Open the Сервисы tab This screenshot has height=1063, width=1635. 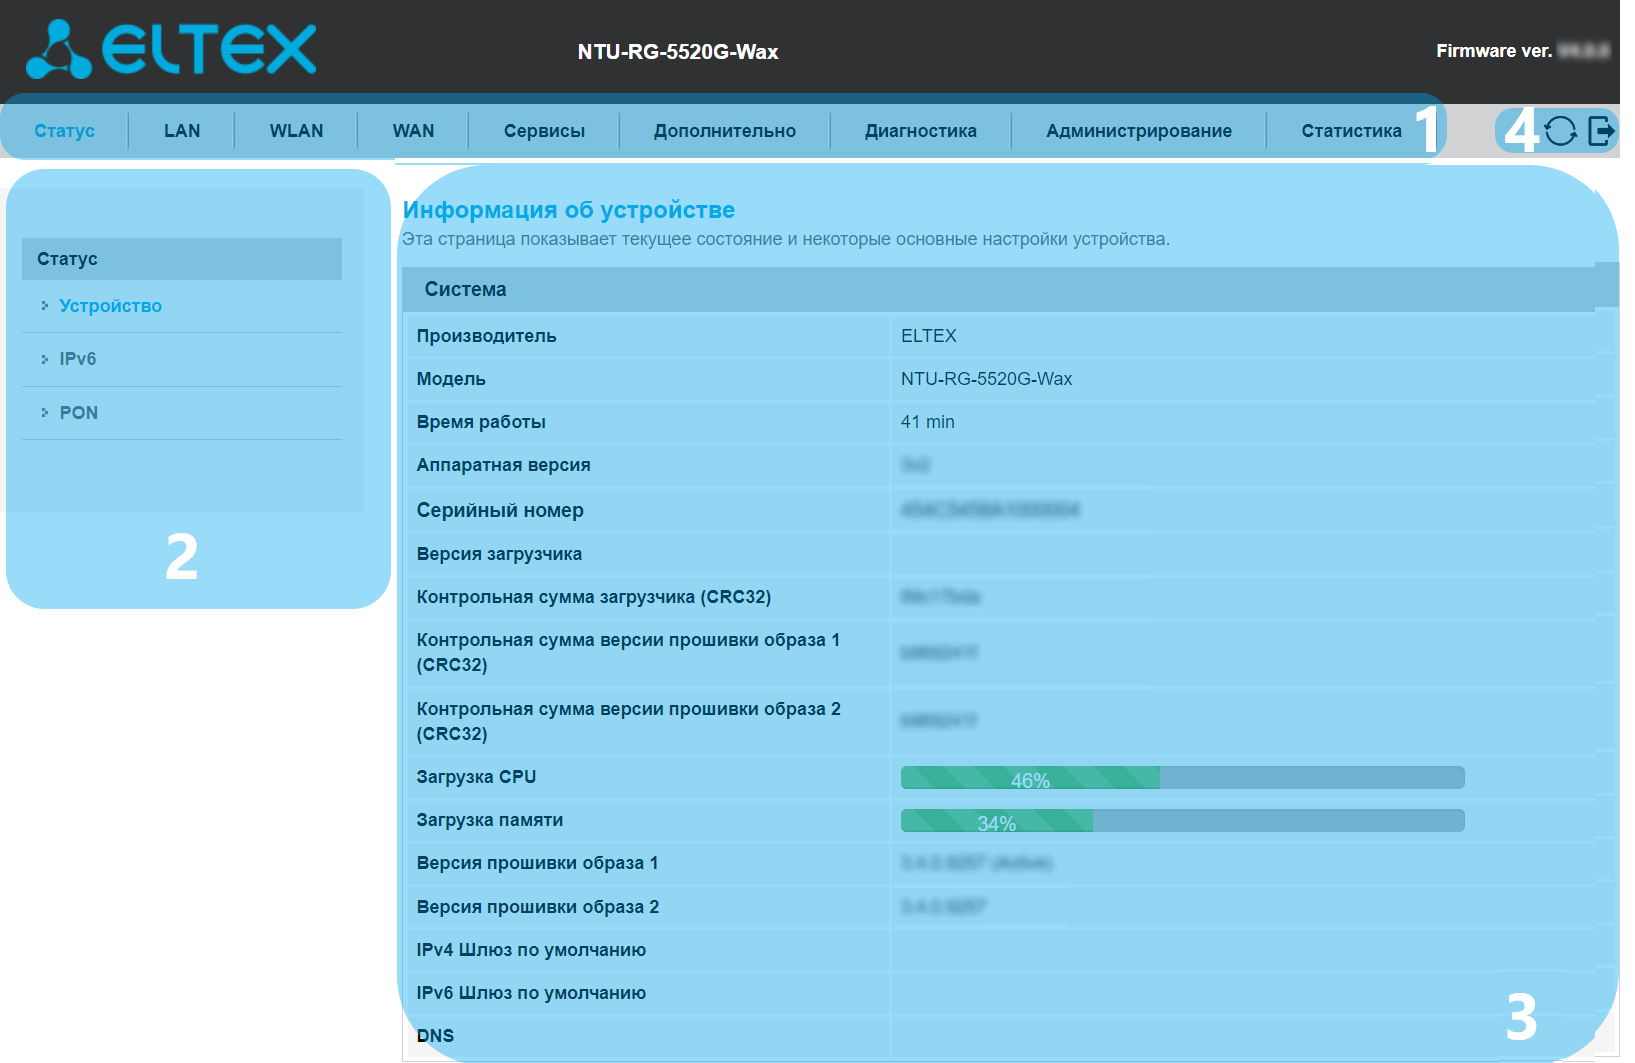tap(545, 131)
